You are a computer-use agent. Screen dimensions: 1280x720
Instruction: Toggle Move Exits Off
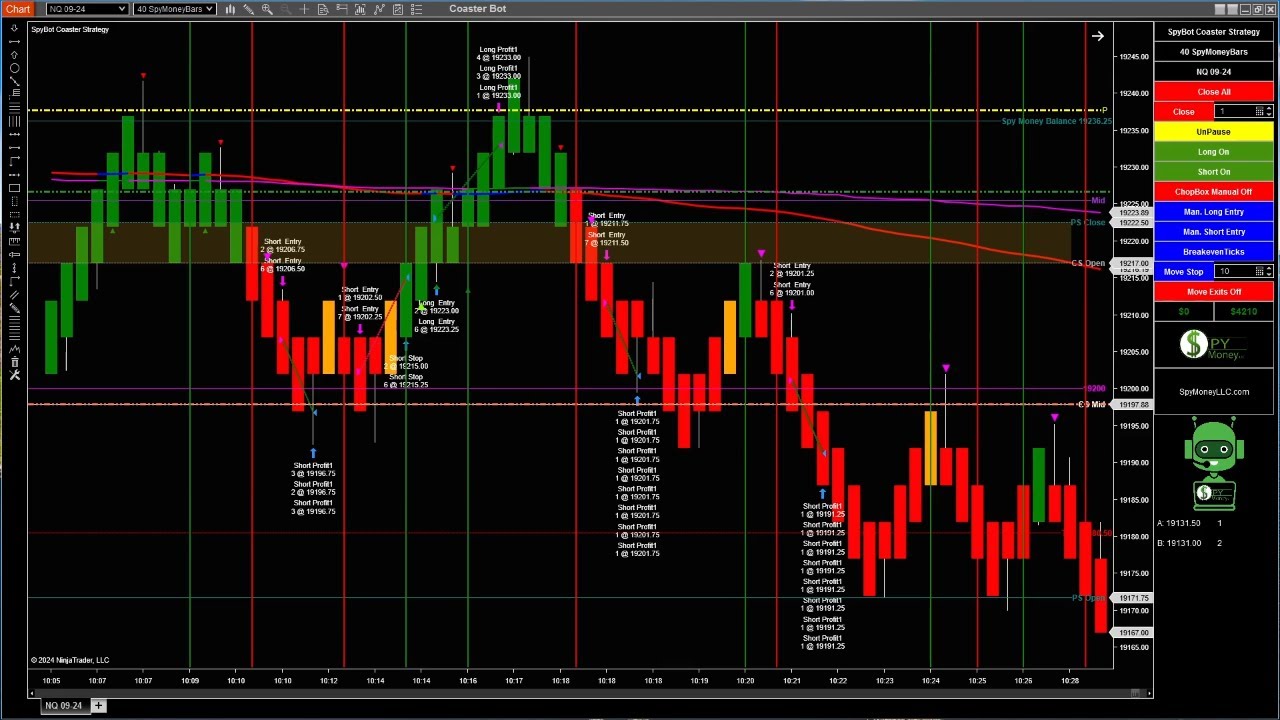pyautogui.click(x=1213, y=291)
